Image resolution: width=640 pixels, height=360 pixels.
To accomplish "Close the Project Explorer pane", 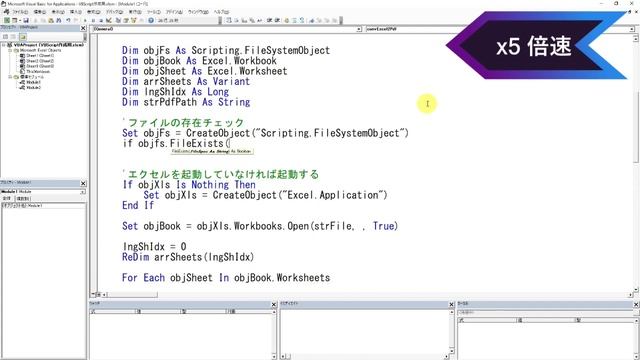I will (x=83, y=28).
